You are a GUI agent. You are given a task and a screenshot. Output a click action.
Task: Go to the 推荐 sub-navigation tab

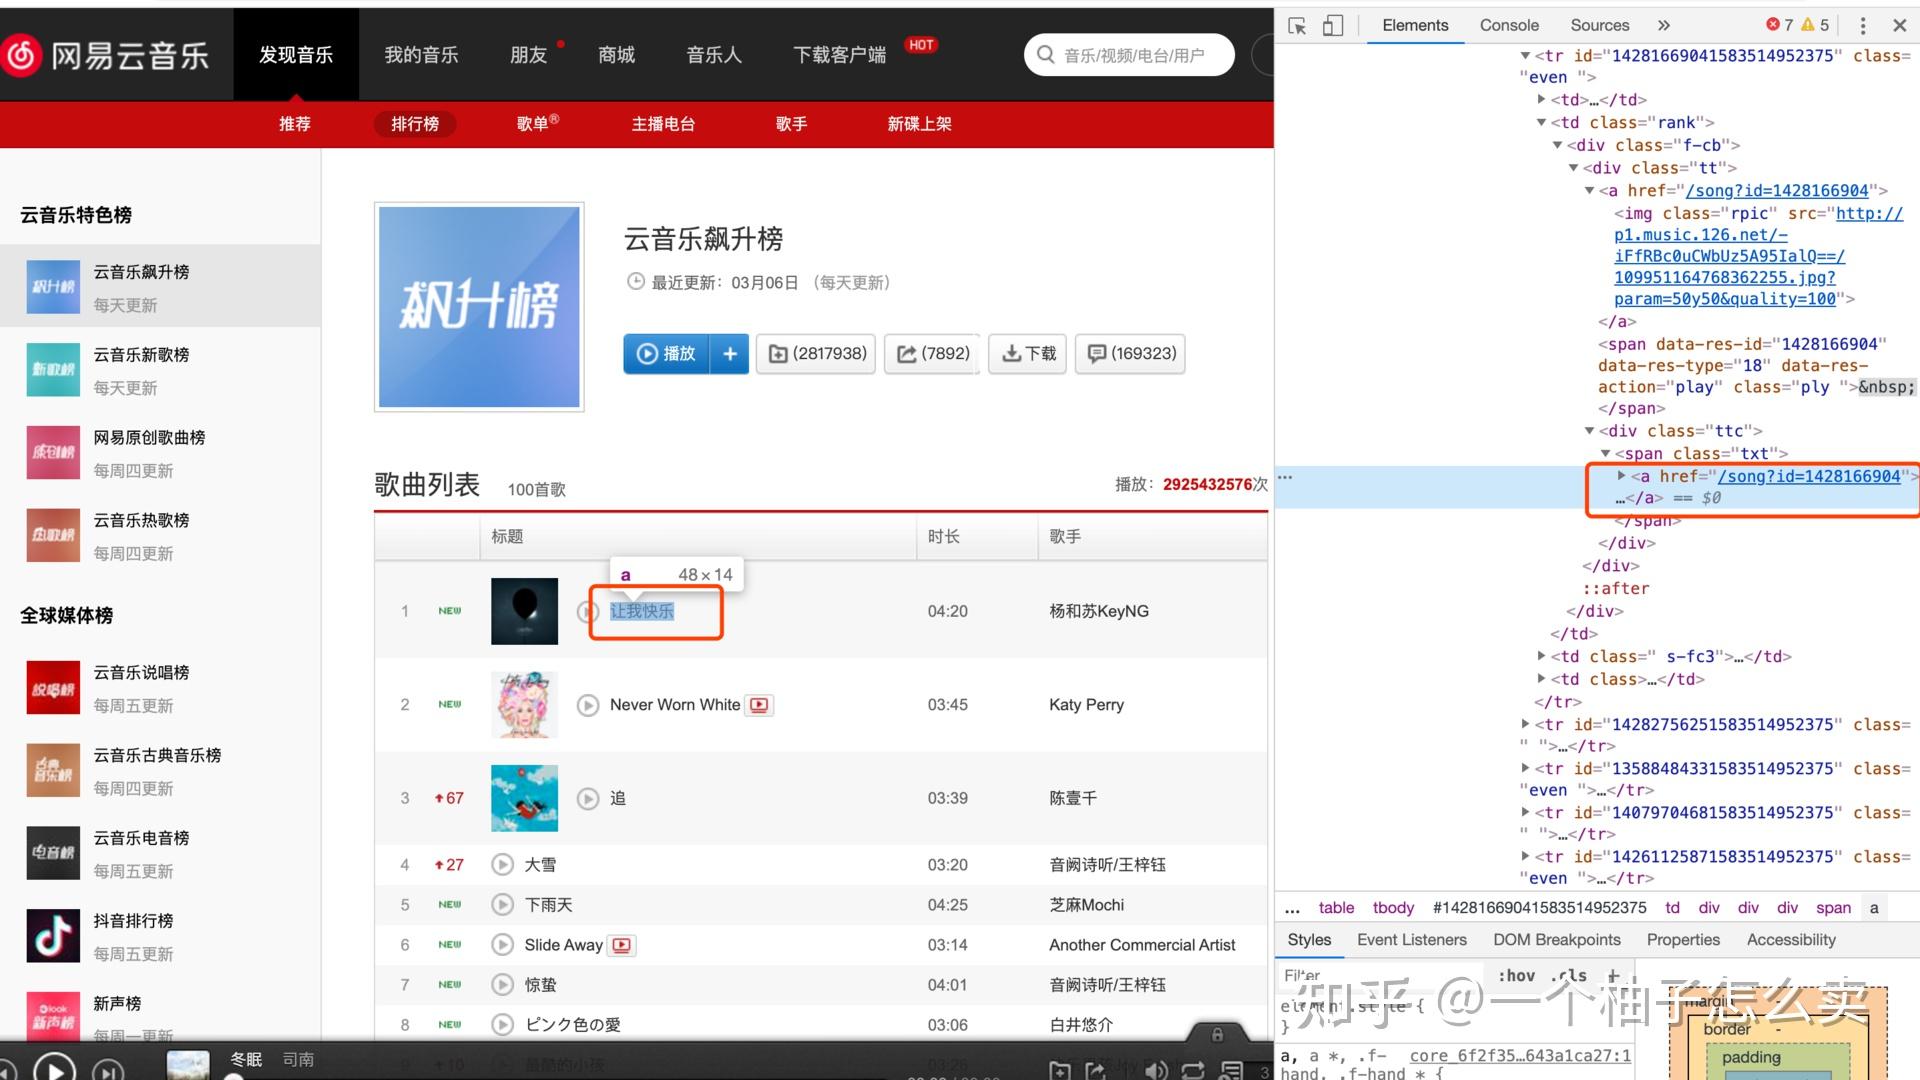295,124
